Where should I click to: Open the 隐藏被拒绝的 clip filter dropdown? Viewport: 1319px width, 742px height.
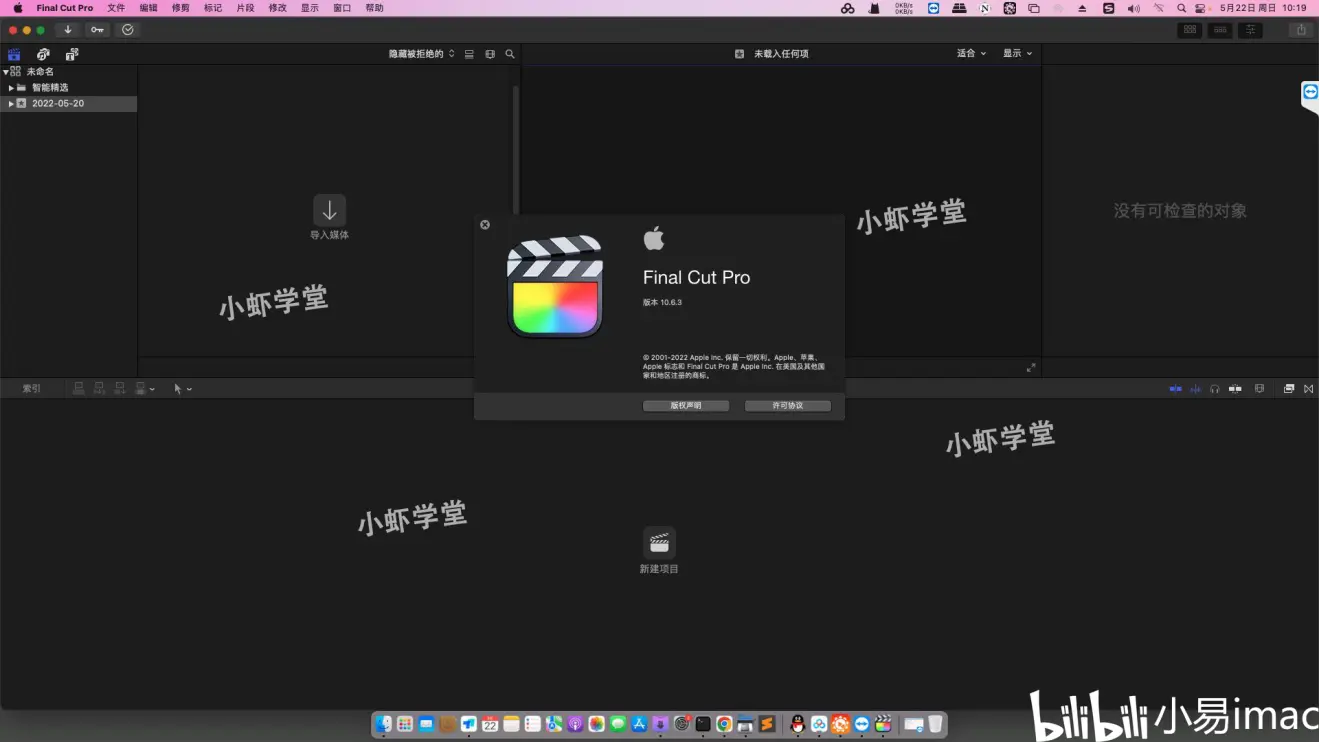tap(422, 54)
